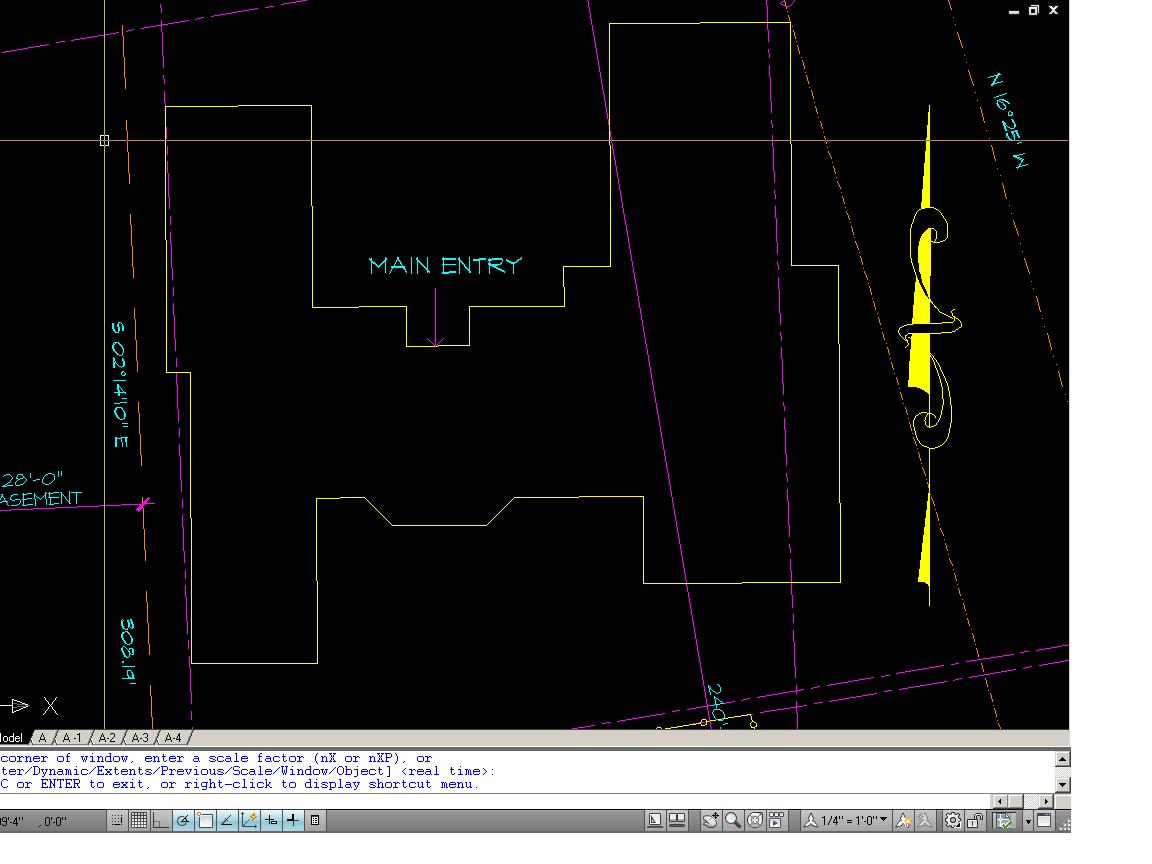1152x864 pixels.
Task: Click the S 02°14'10" E bearing text
Action: 120,384
